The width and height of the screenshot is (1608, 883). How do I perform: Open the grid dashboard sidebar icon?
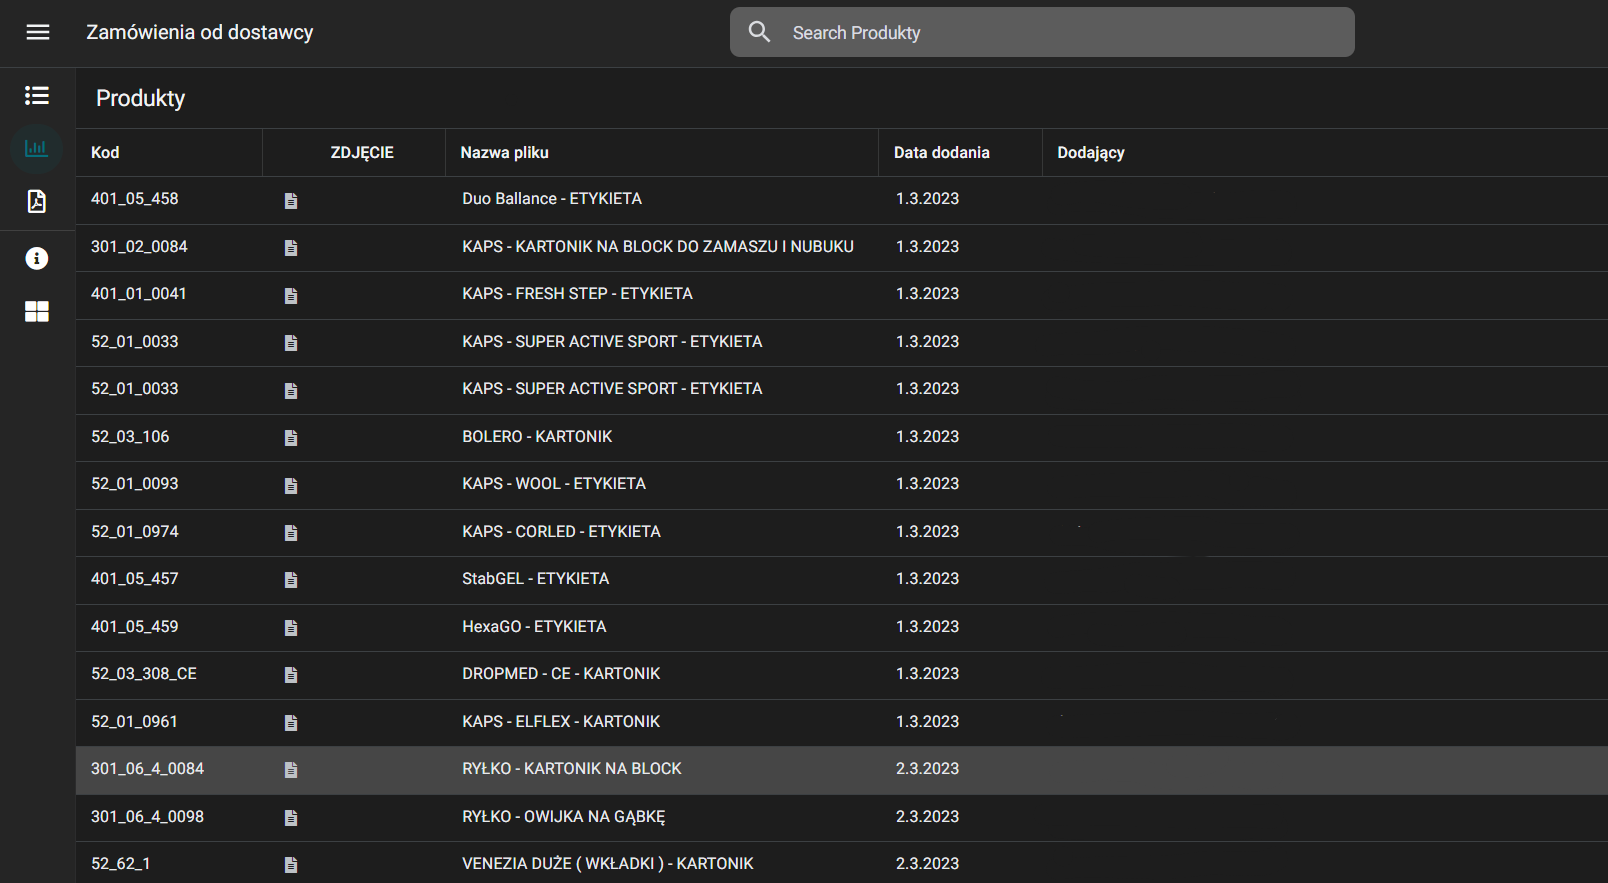[x=37, y=312]
